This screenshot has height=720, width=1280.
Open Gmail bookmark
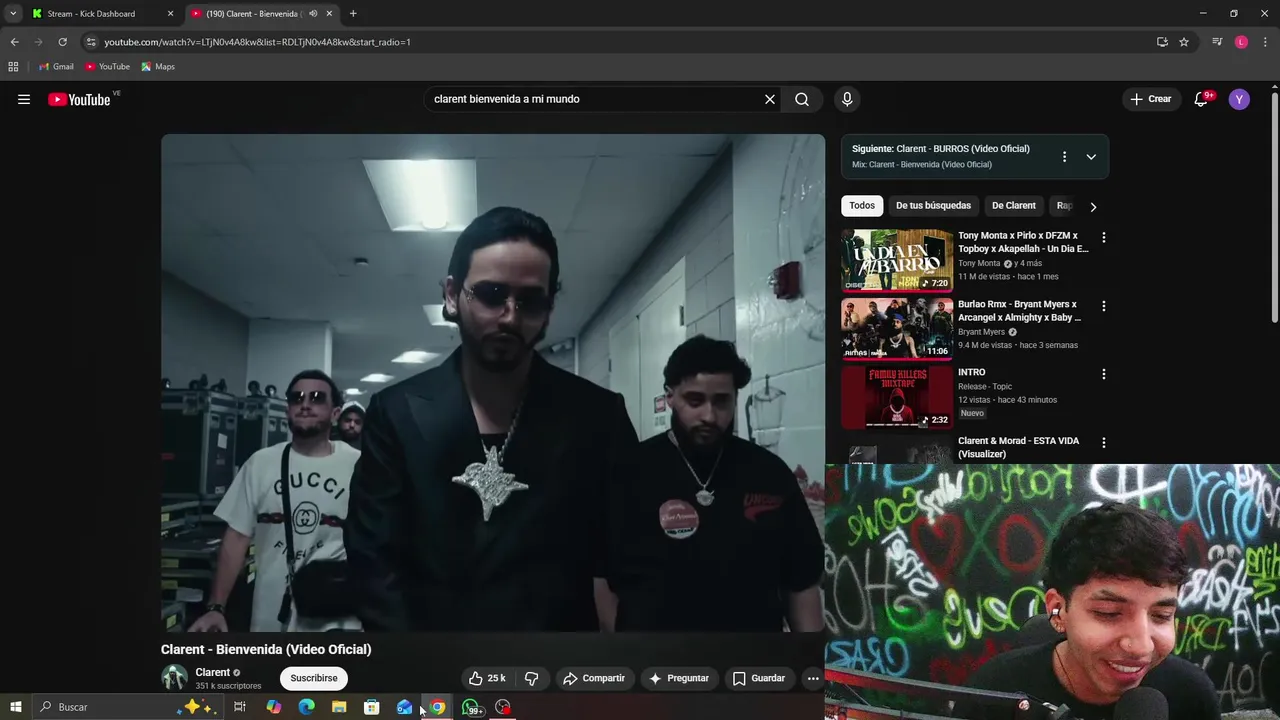[56, 67]
